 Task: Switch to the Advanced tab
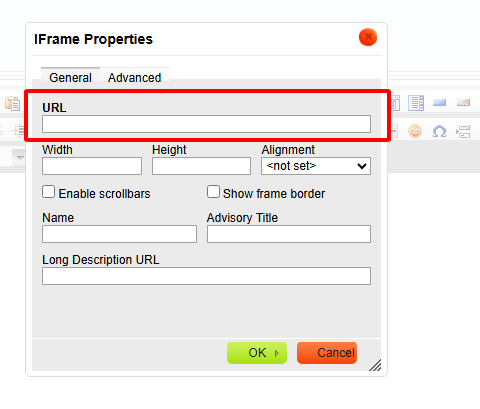click(x=135, y=78)
